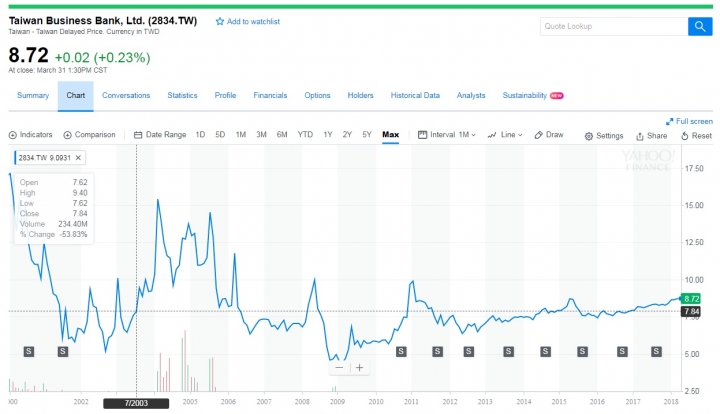Open the Summary tab
The image size is (720, 414).
[33, 95]
